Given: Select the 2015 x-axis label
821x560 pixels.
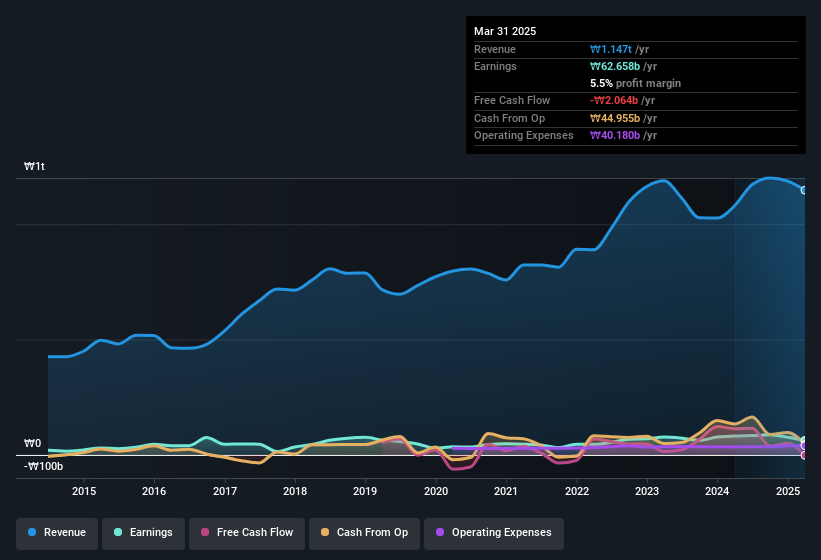Looking at the screenshot, I should 84,491.
